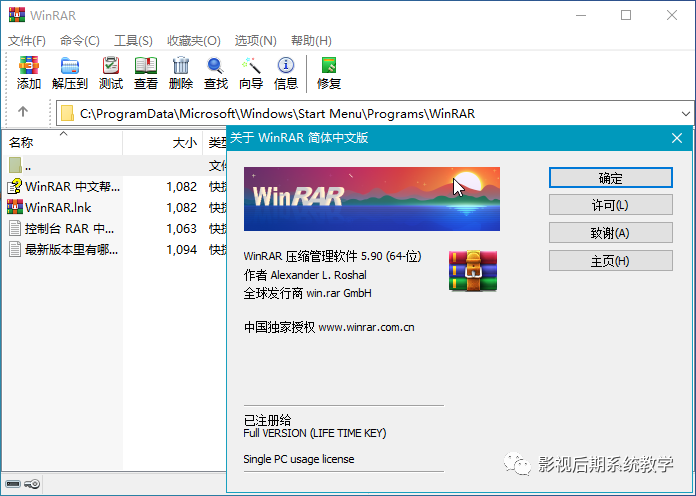Open the 工具(S) menu
This screenshot has height=496, width=696.
click(133, 41)
